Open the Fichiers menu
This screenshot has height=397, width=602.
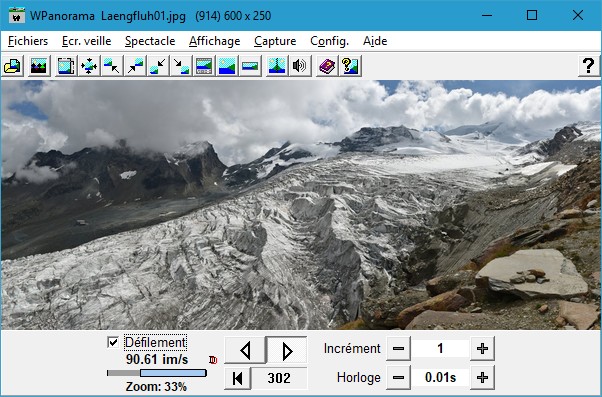pos(28,41)
